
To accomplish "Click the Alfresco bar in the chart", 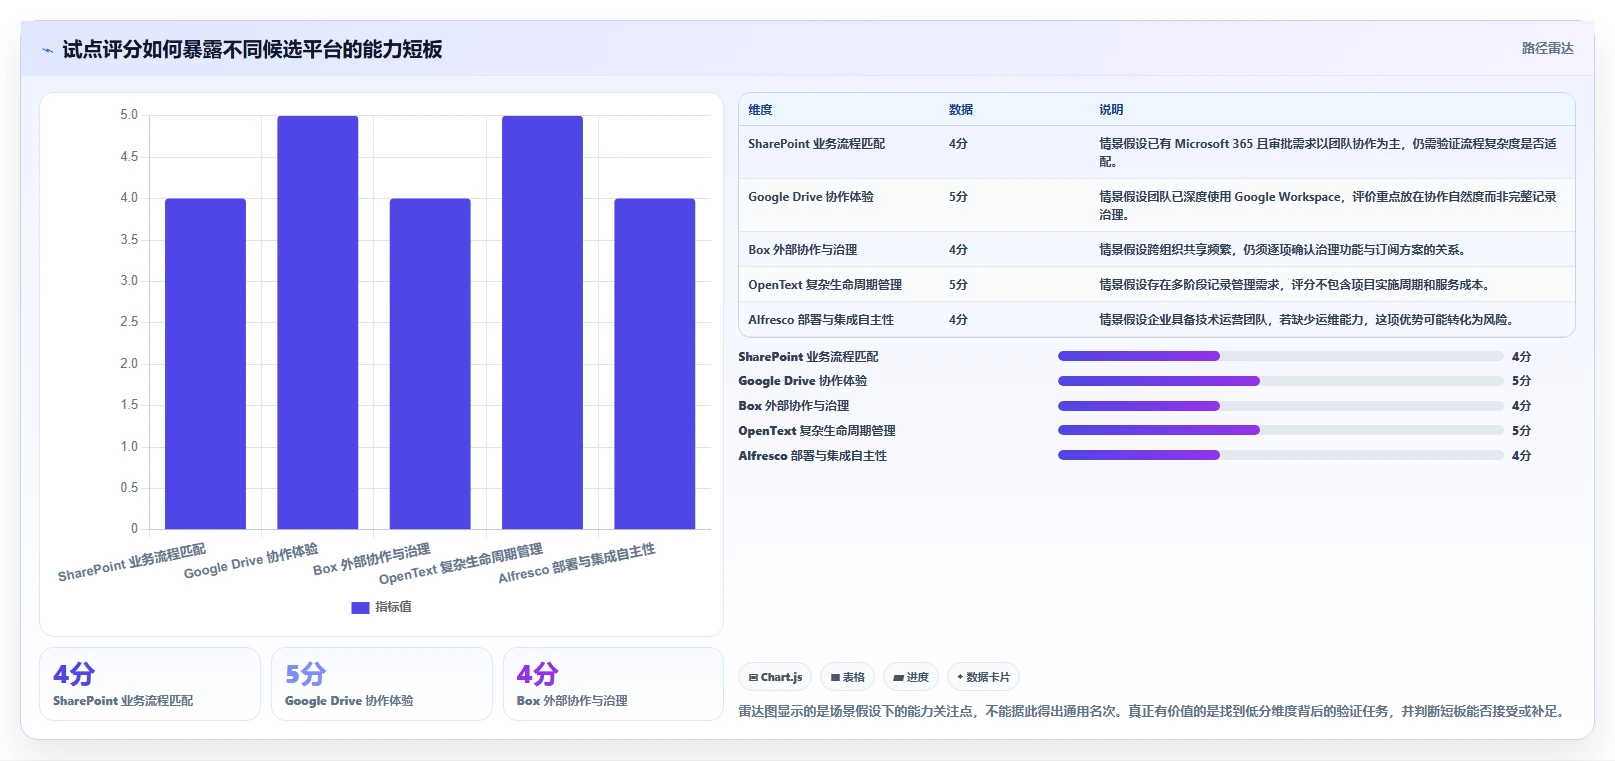I will 654,364.
